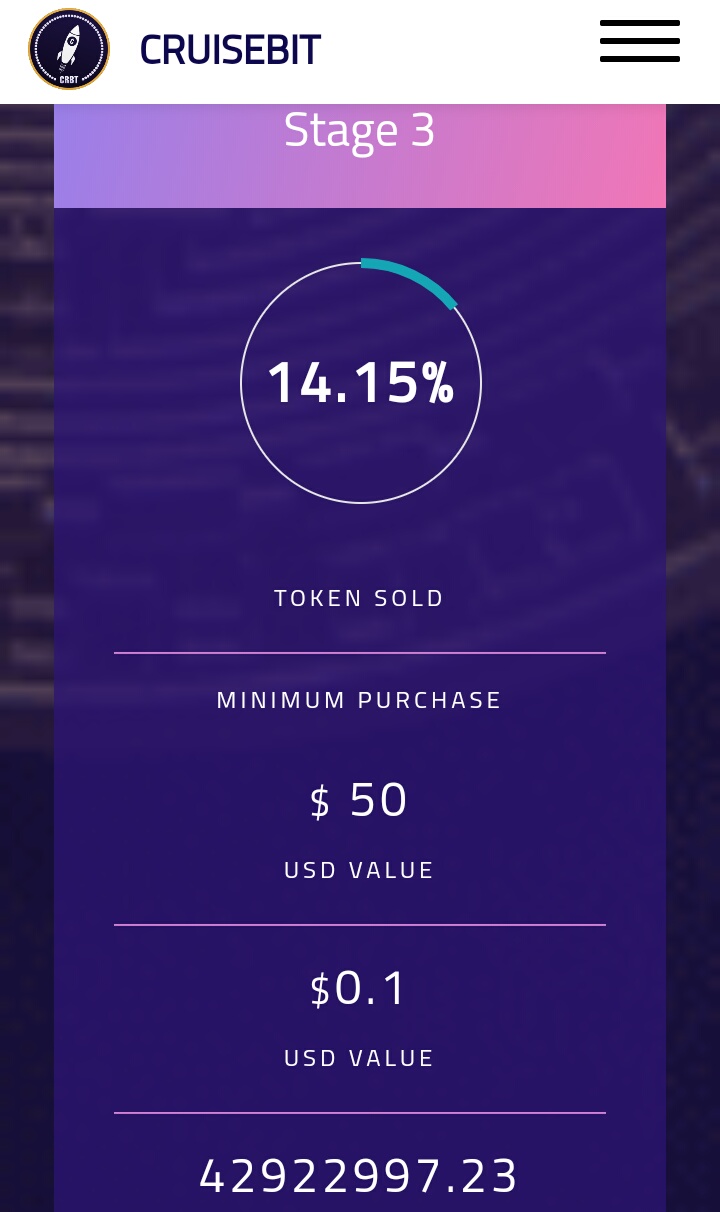Click the TOKEN SOLD label
The image size is (720, 1212).
359,598
